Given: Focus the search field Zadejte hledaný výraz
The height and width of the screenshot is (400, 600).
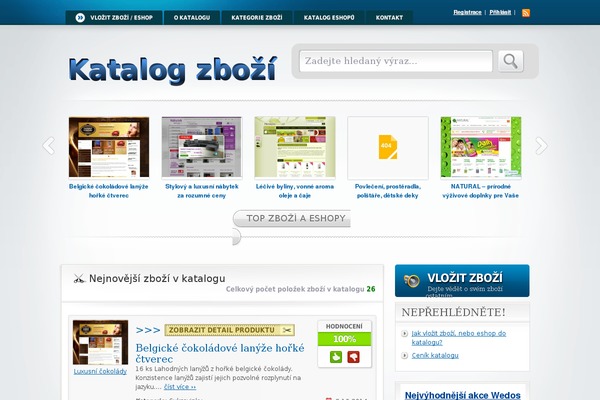Looking at the screenshot, I should tap(396, 61).
